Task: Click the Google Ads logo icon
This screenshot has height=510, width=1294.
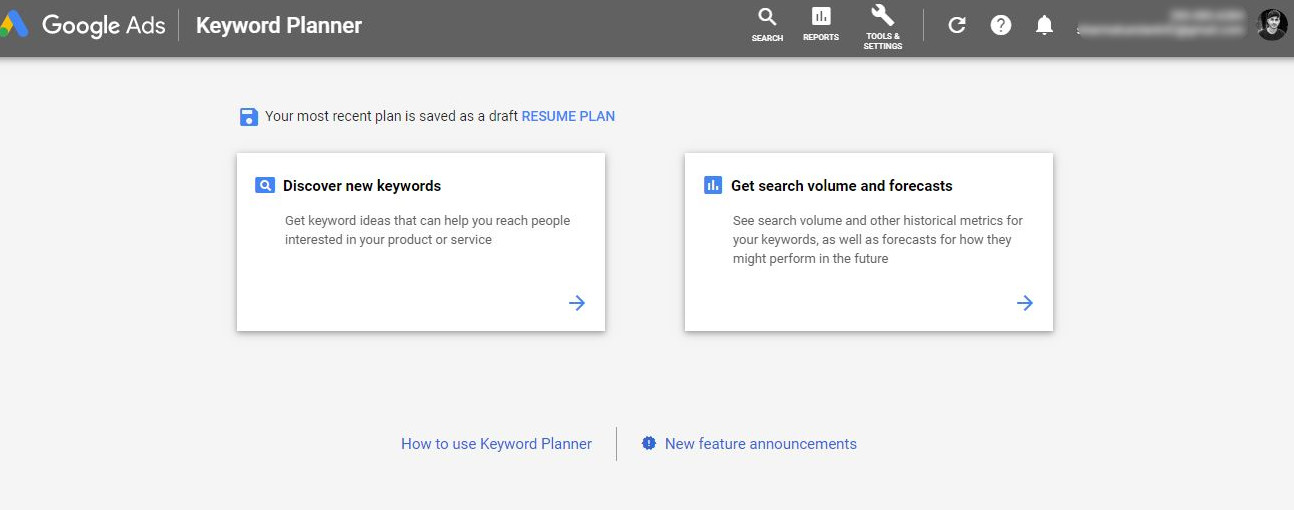Action: tap(14, 25)
